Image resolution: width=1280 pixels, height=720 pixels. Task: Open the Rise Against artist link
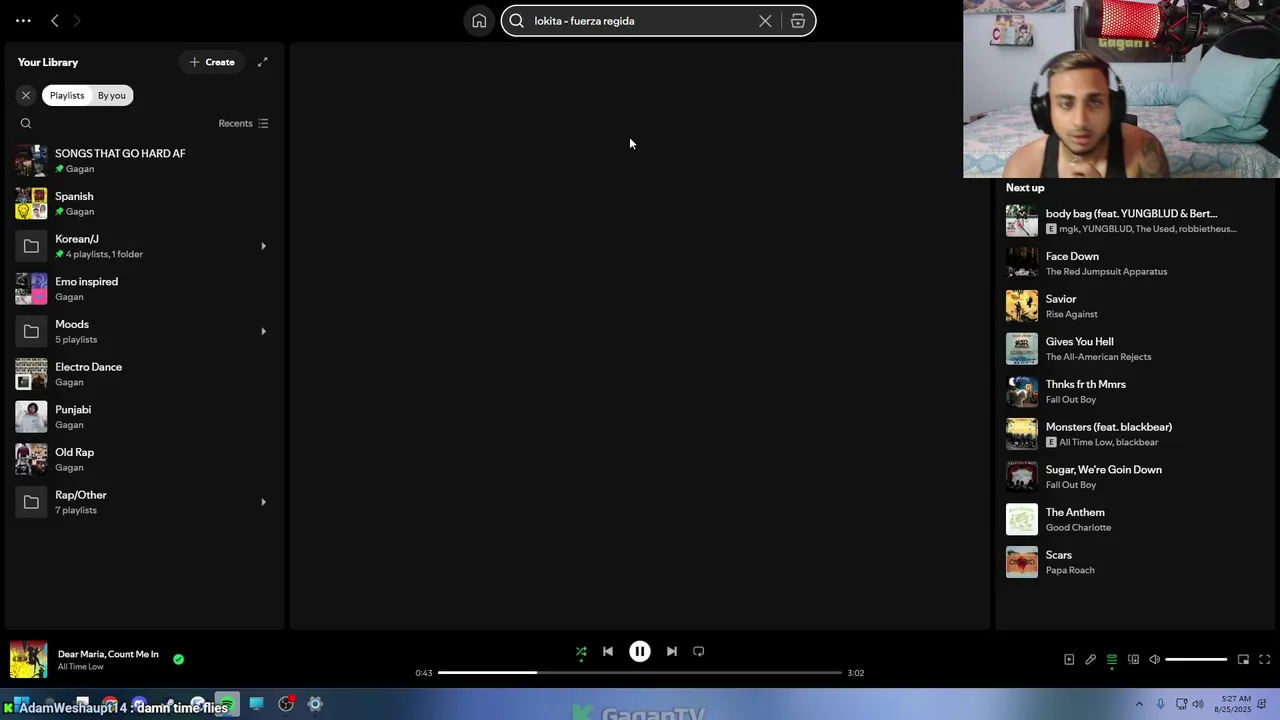tap(1071, 314)
